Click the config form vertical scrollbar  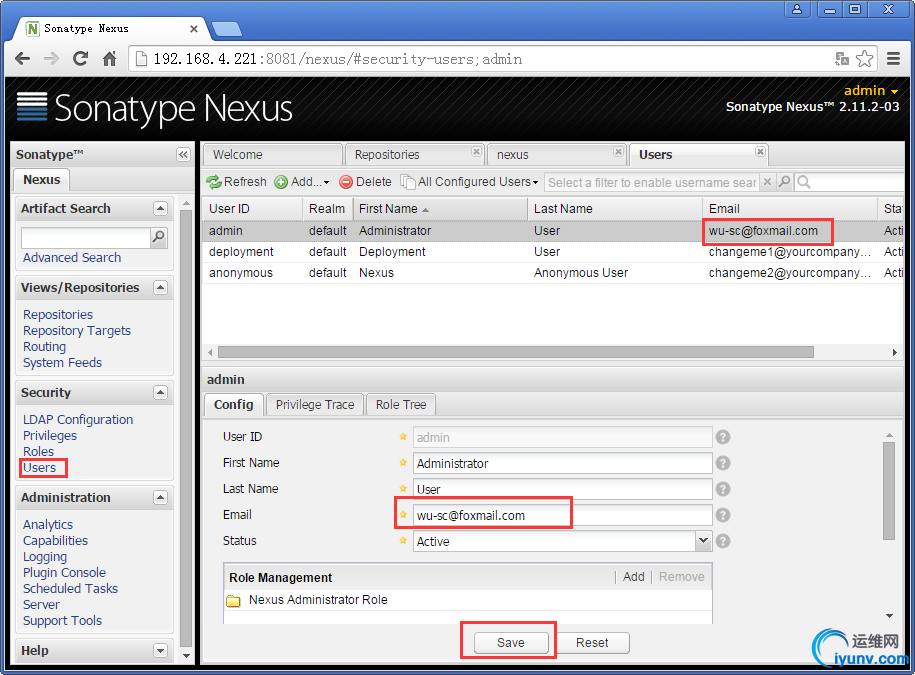click(x=888, y=491)
